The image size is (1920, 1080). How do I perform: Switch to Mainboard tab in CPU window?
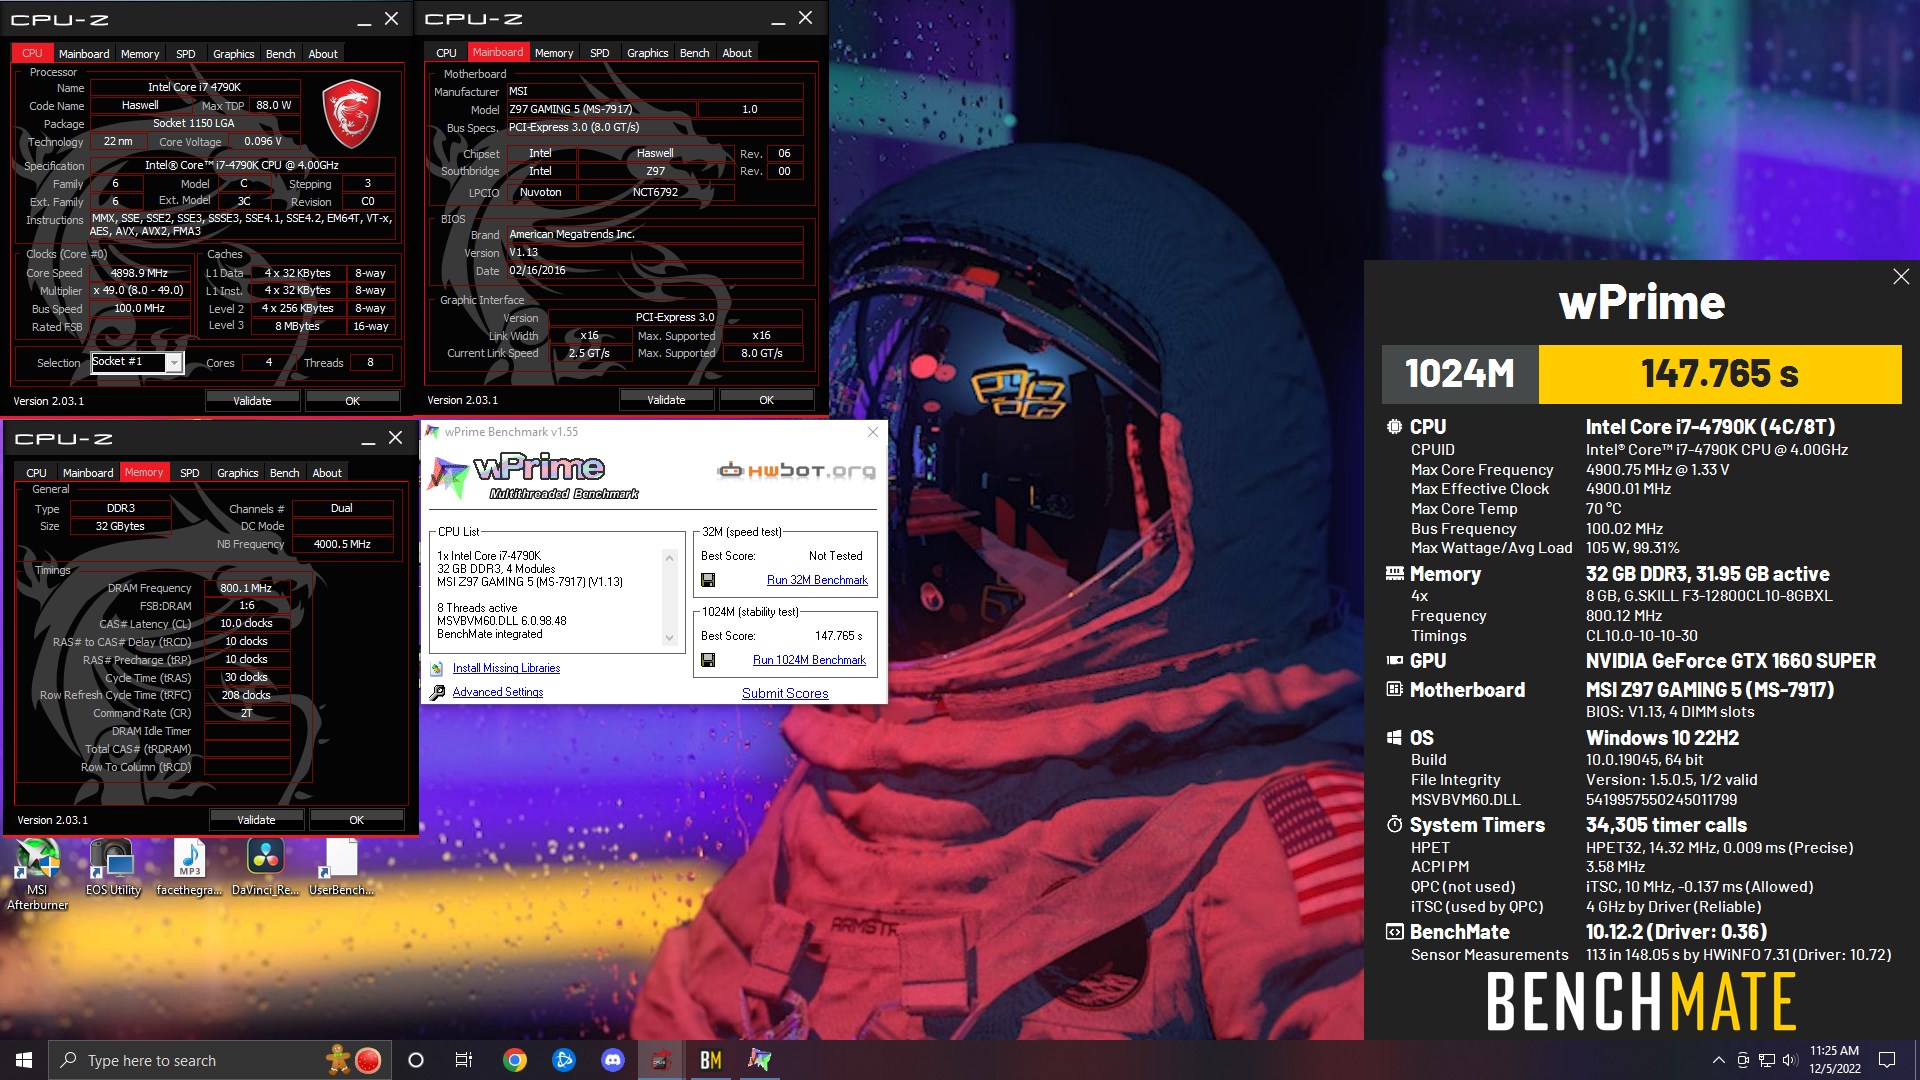84,54
